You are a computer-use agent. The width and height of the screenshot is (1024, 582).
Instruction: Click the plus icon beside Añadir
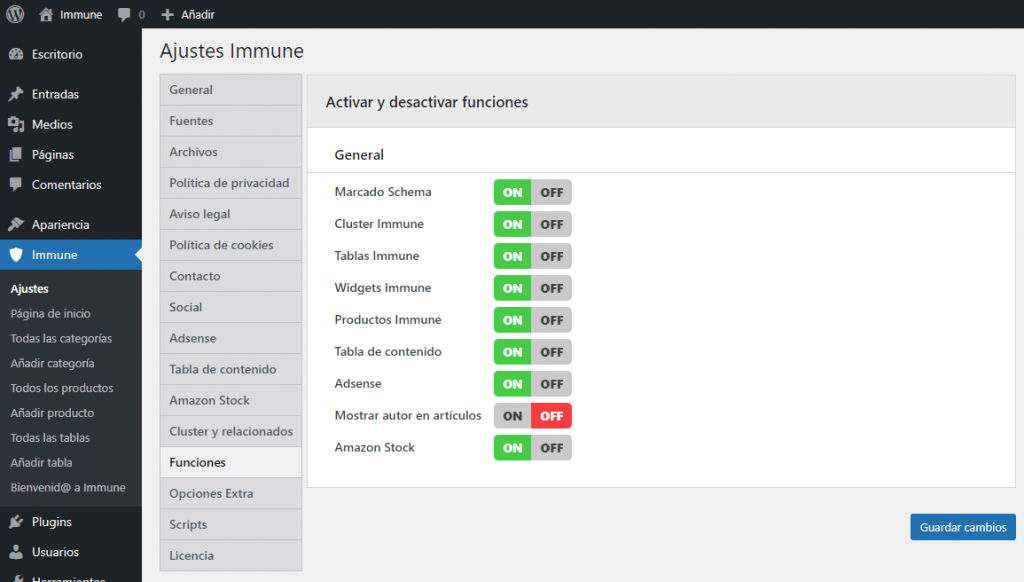click(x=167, y=15)
